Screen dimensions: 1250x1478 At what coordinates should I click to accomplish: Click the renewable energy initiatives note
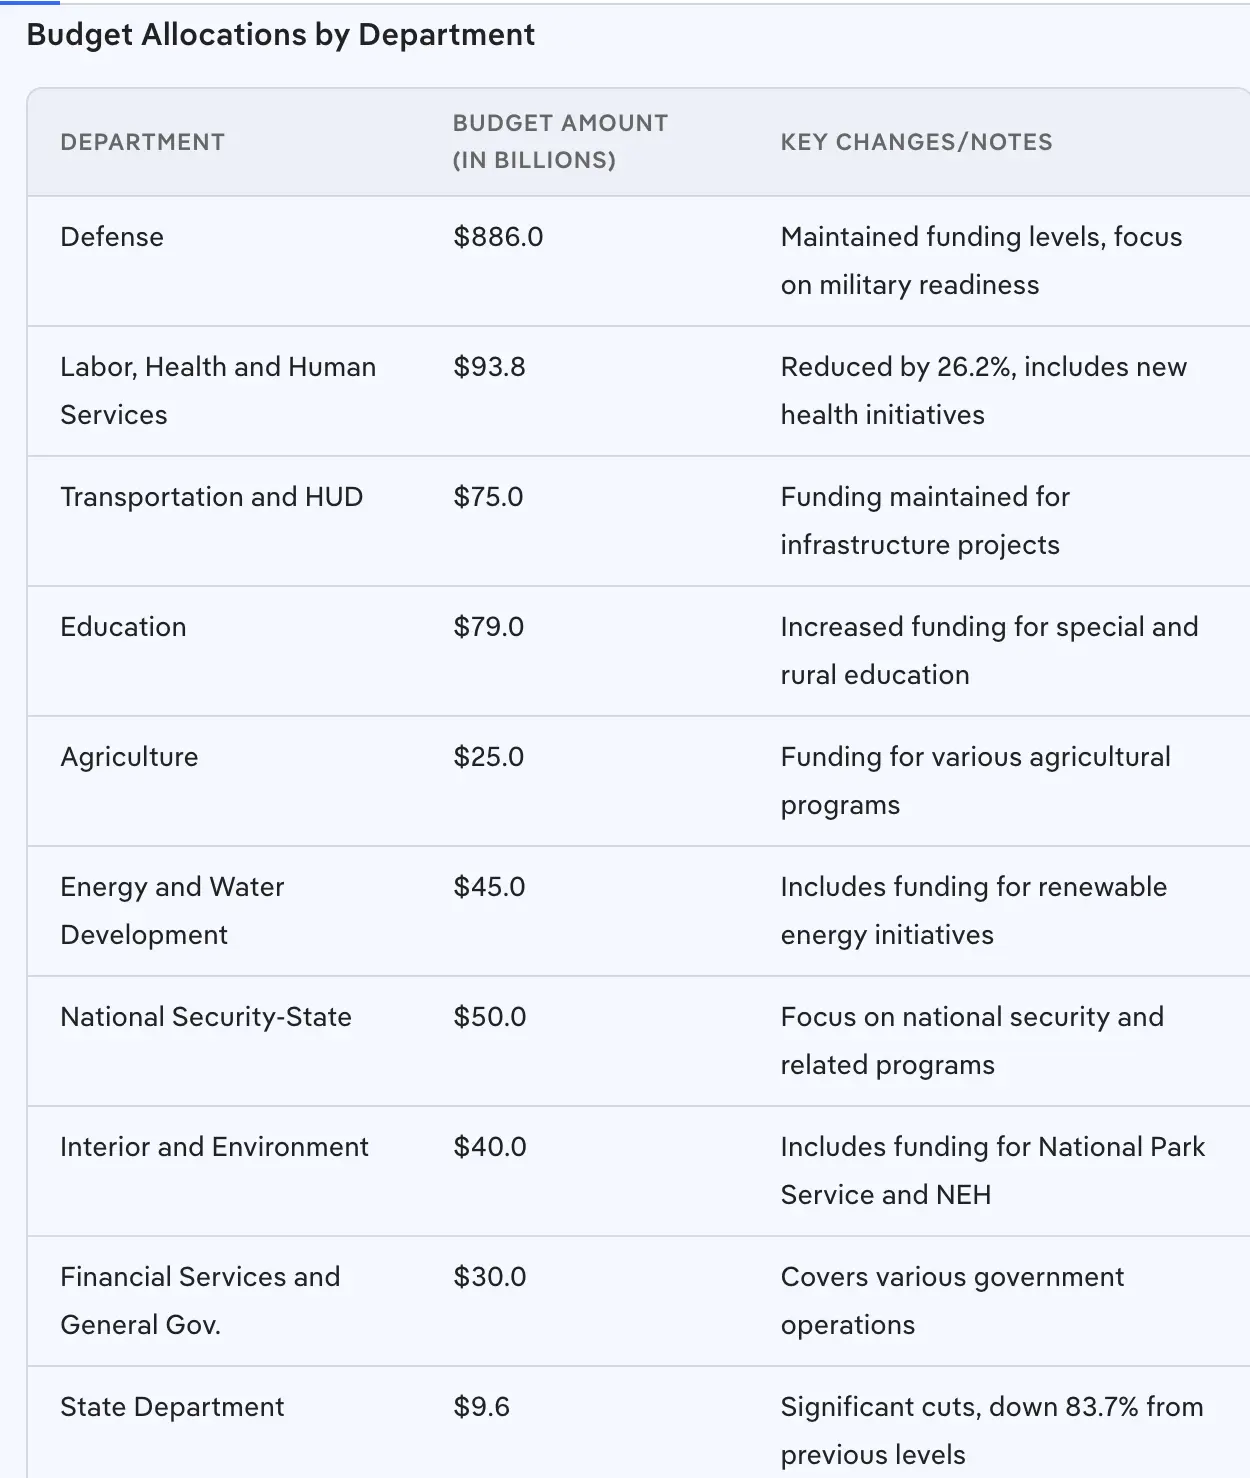click(x=973, y=910)
